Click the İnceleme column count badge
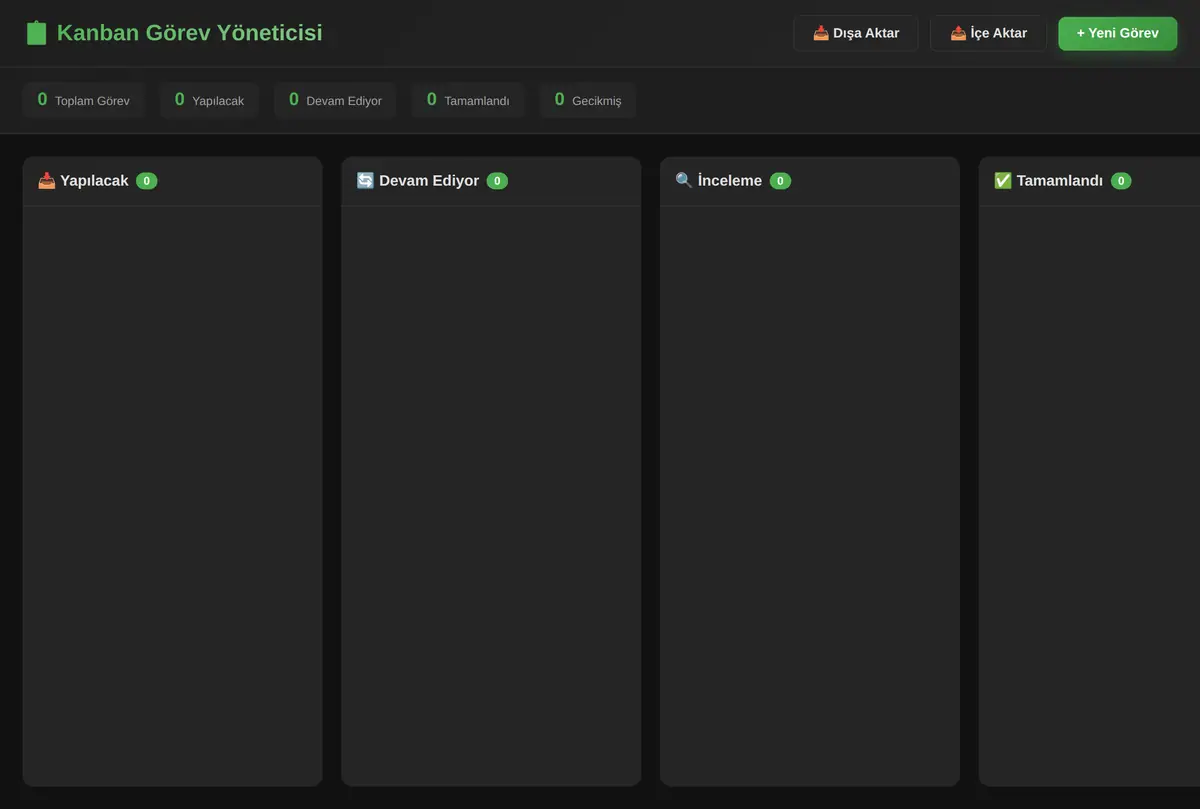 coord(780,181)
